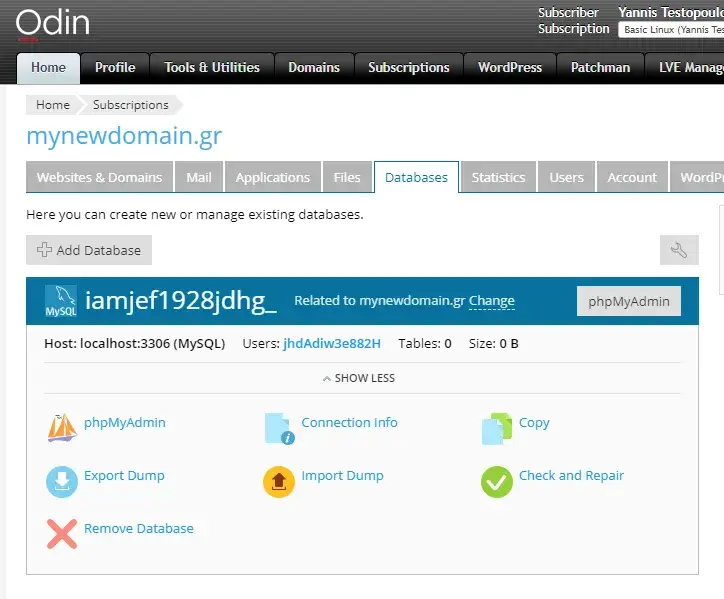Click the Host: localhost:3306 (MySQL) text
This screenshot has width=724, height=599.
(134, 344)
